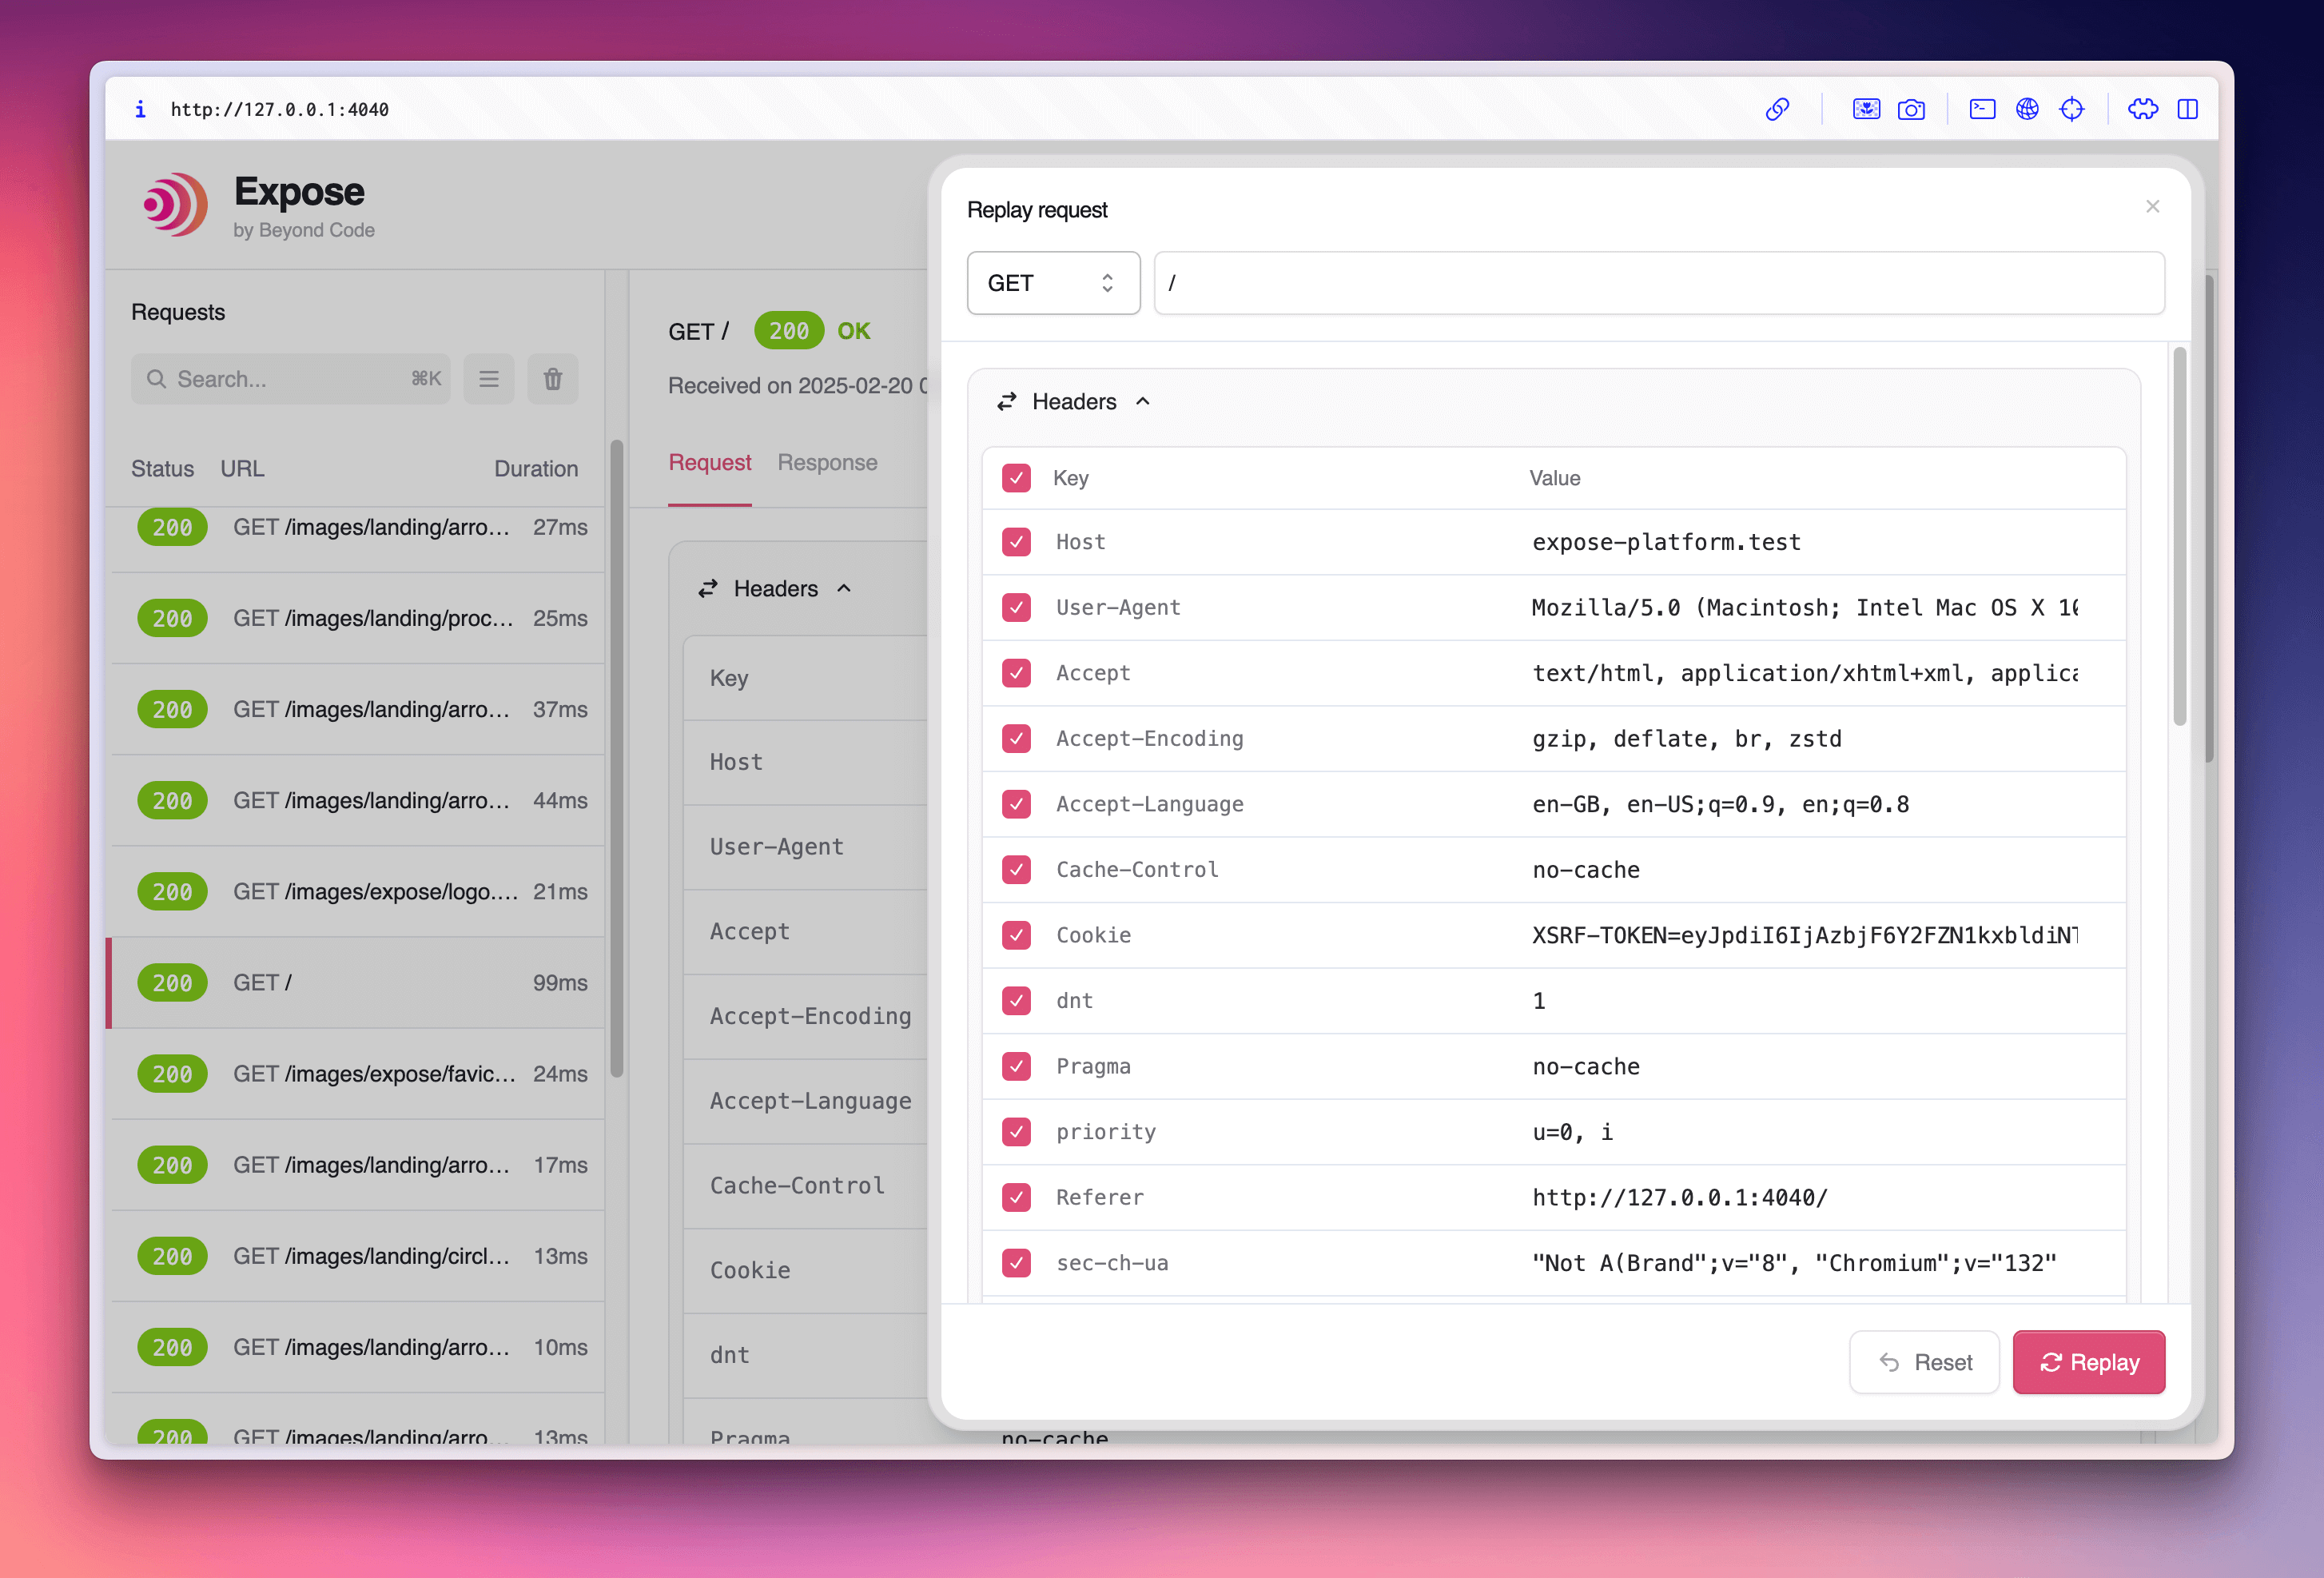Click the Reset button

point(1924,1362)
